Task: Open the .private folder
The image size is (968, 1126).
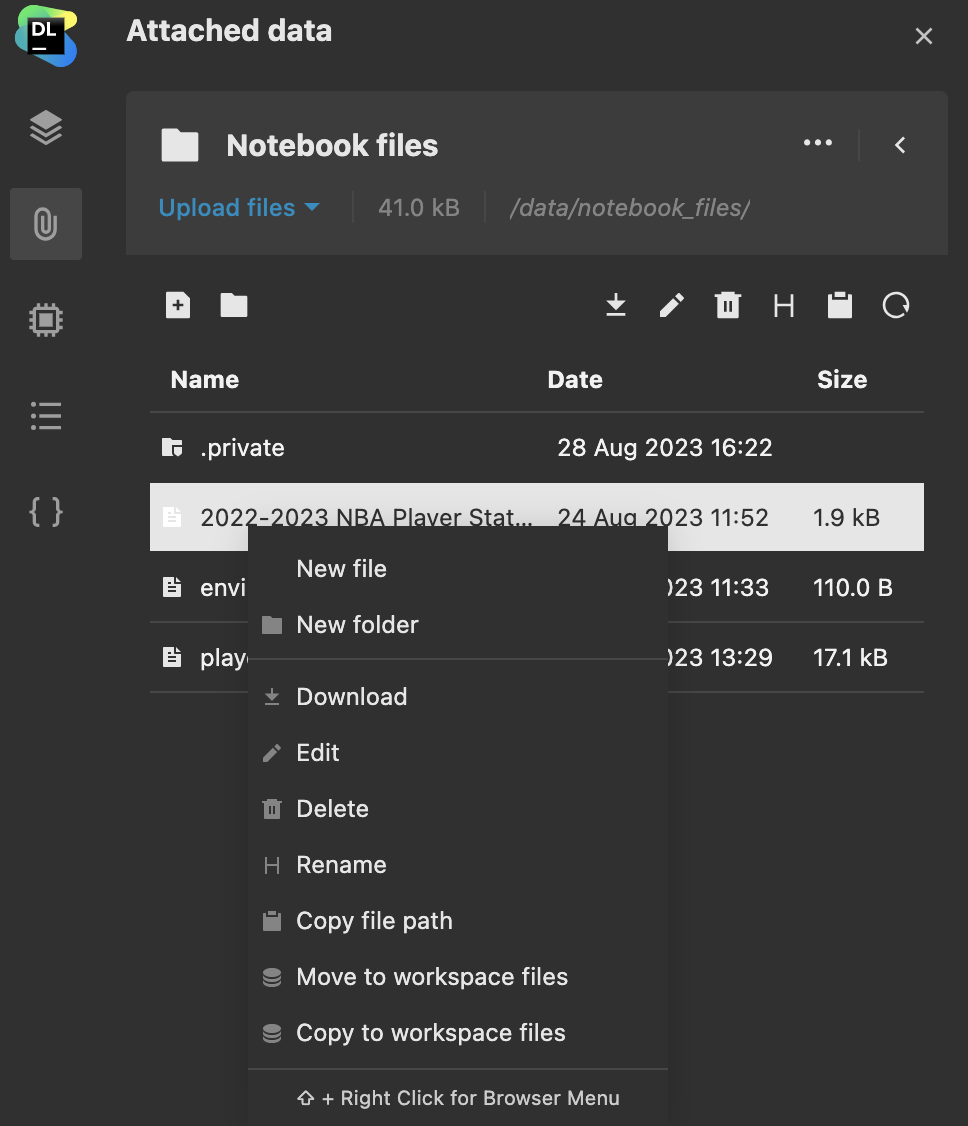Action: (x=242, y=448)
